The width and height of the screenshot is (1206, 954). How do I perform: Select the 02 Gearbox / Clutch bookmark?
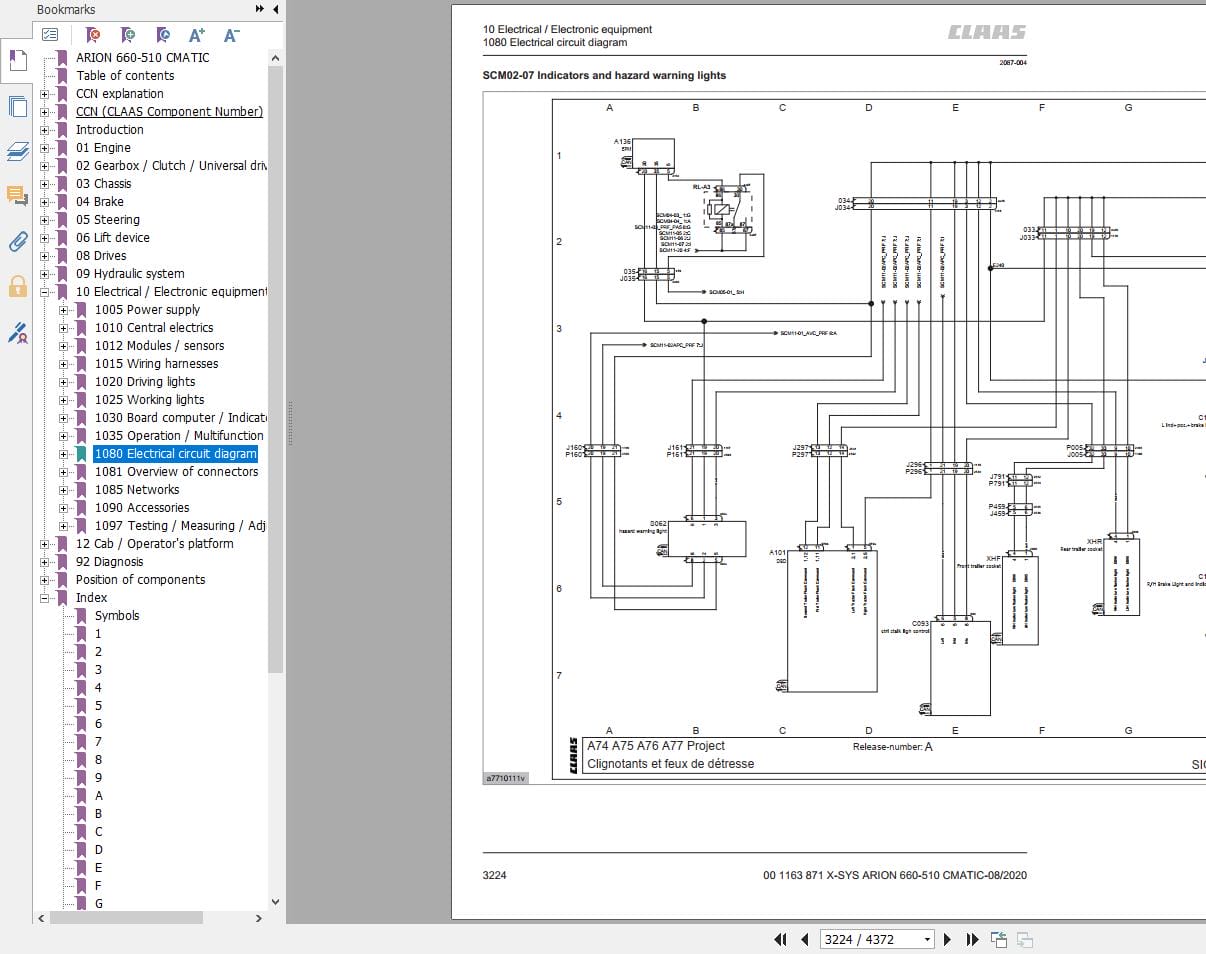171,165
